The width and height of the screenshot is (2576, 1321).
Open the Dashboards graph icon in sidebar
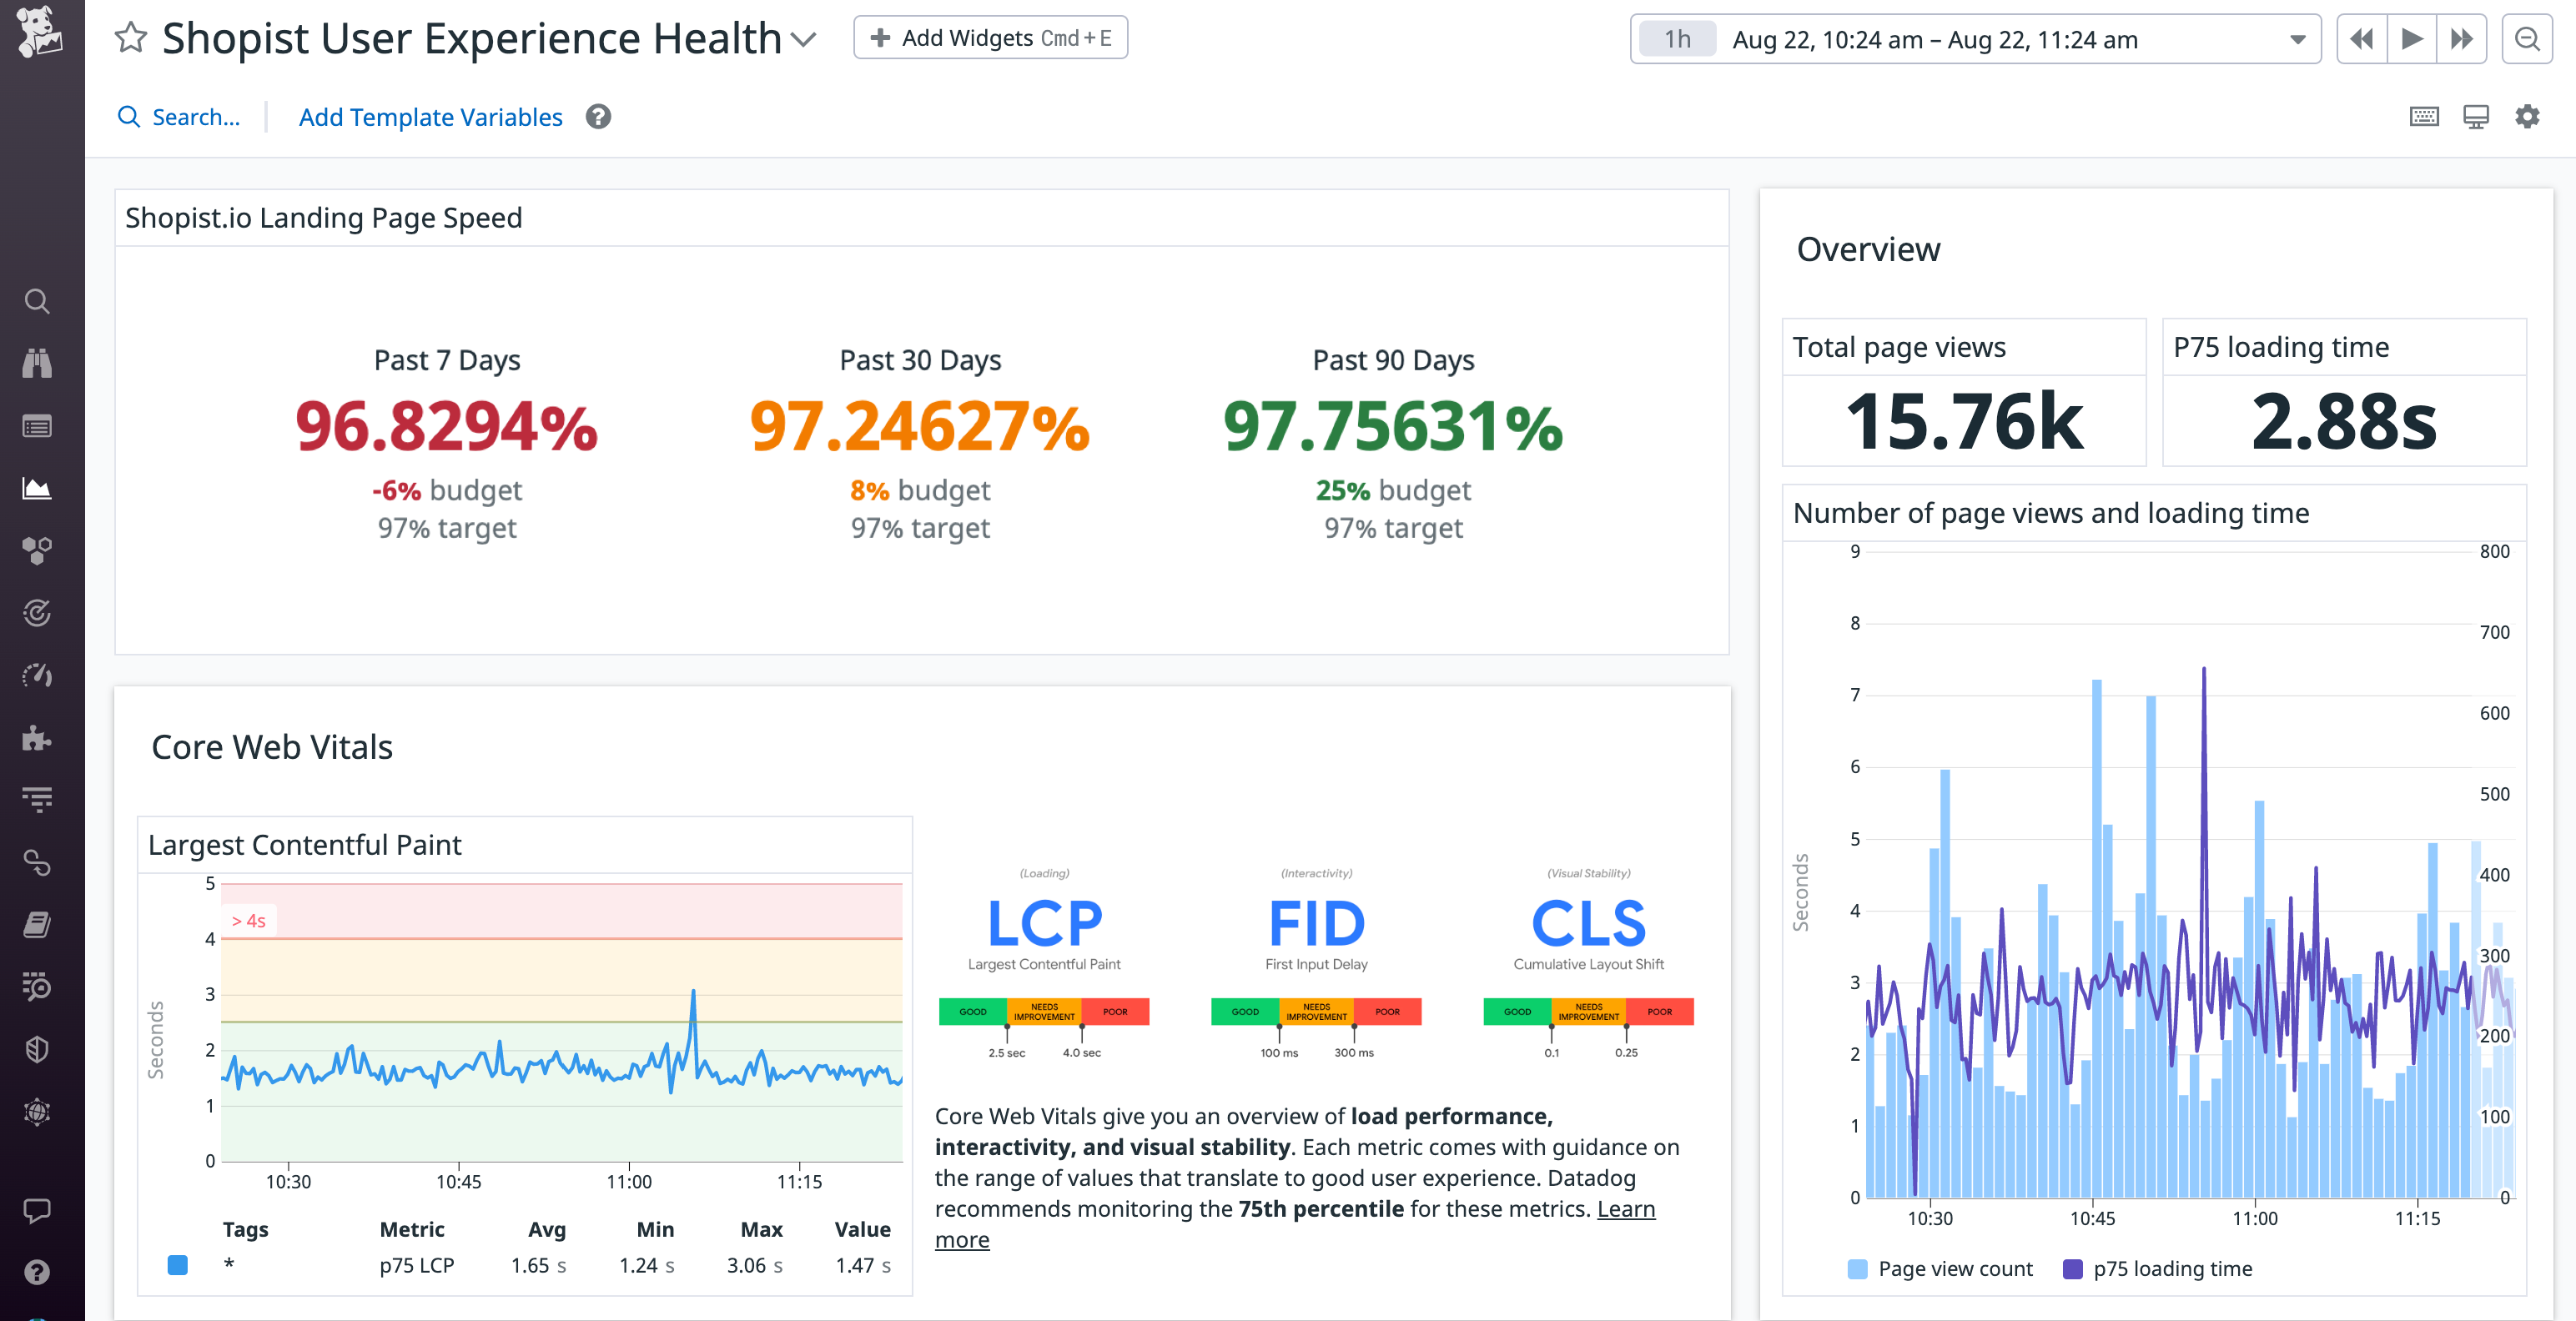click(x=40, y=488)
